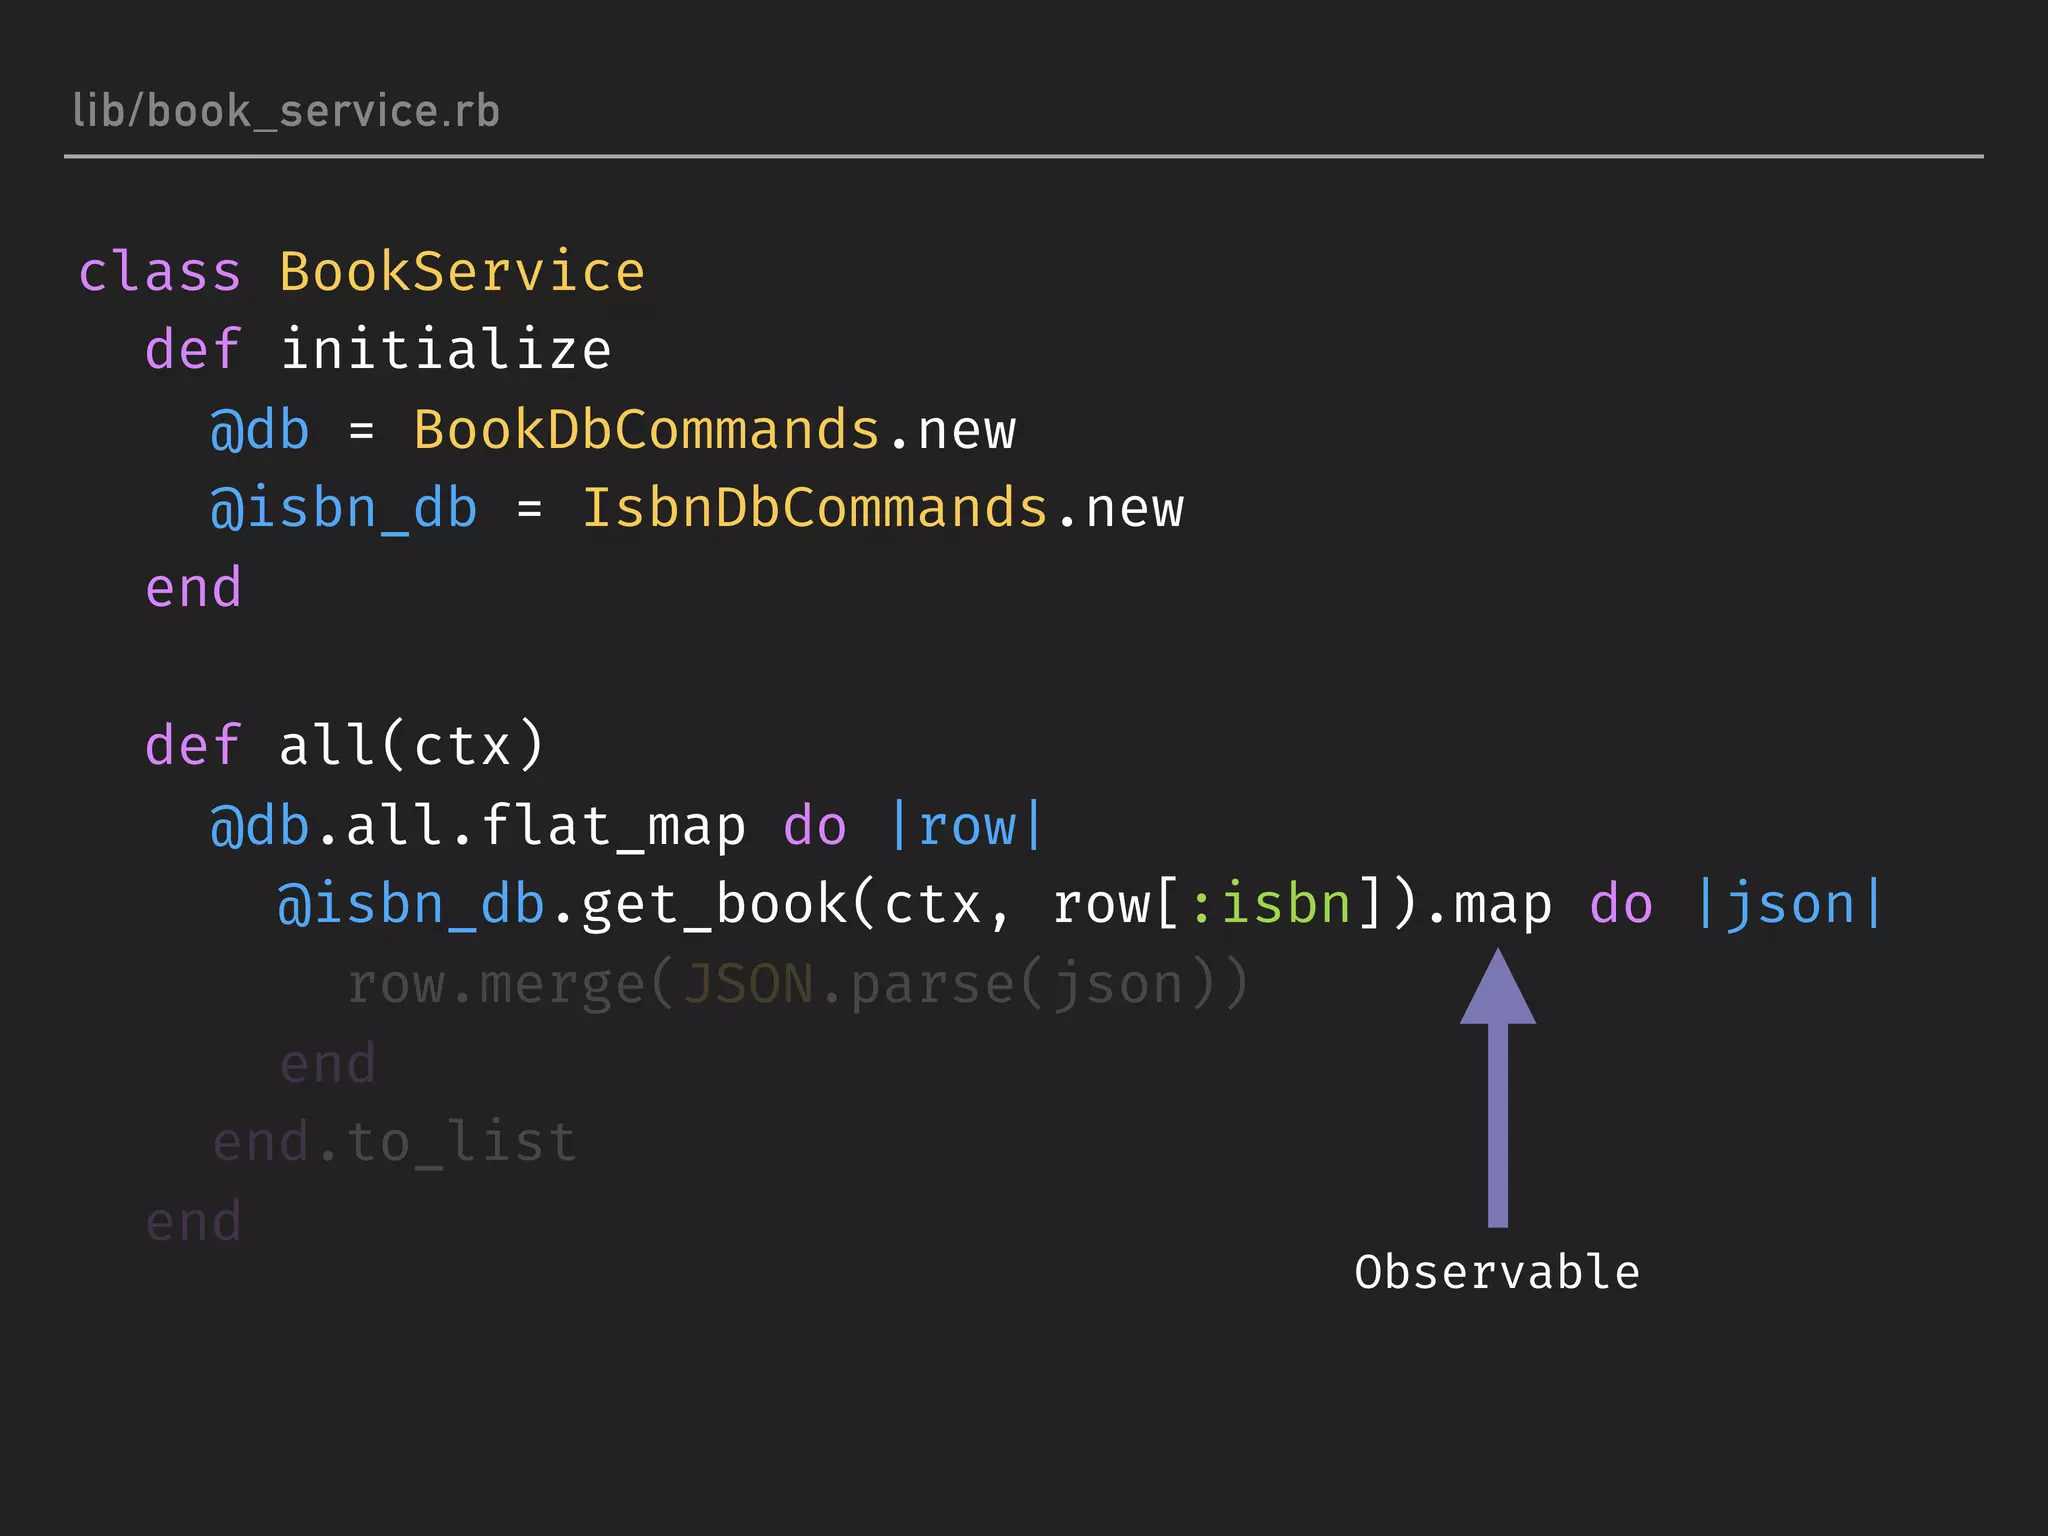The height and width of the screenshot is (1536, 2048).
Task: Click 'map' before 'do |json|'
Action: [1502, 908]
